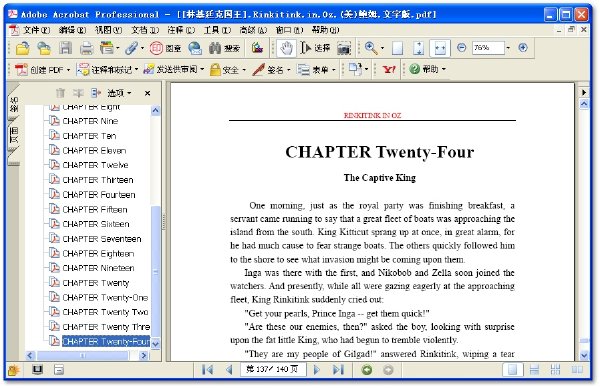This screenshot has height=388, width=600.
Task: Click the page number field
Action: [273, 370]
